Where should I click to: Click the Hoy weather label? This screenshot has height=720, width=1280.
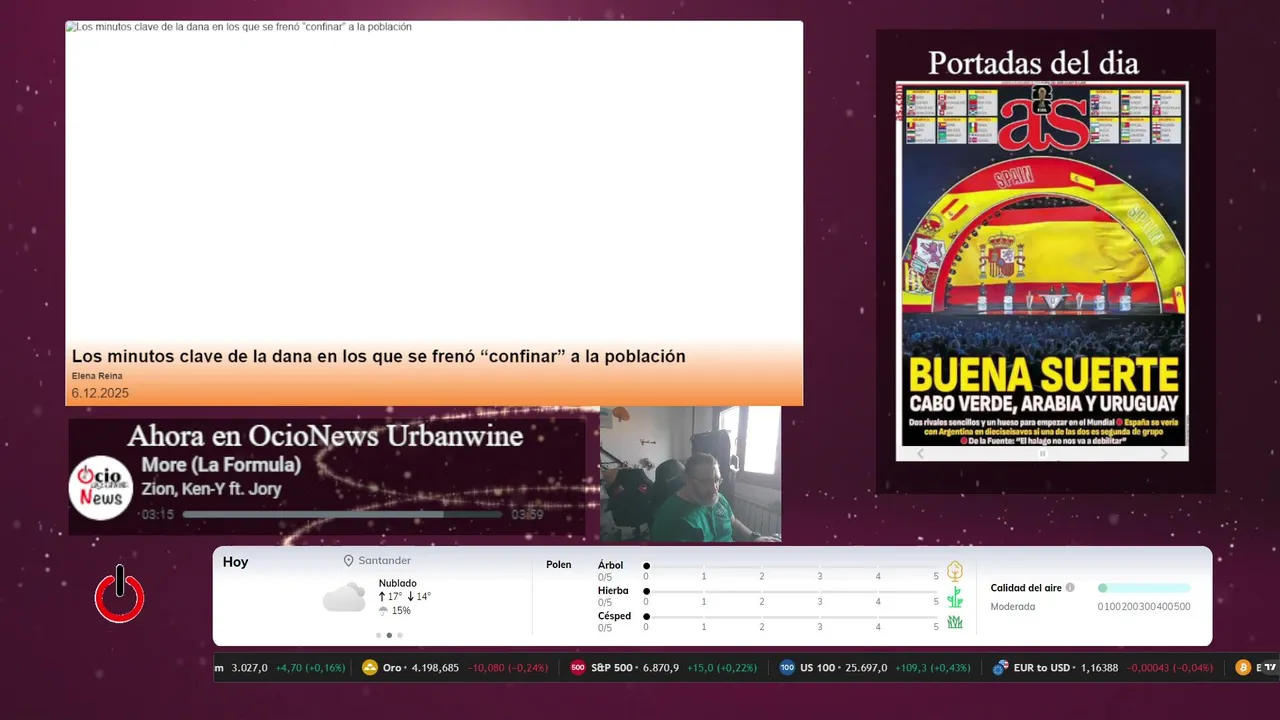pyautogui.click(x=235, y=562)
